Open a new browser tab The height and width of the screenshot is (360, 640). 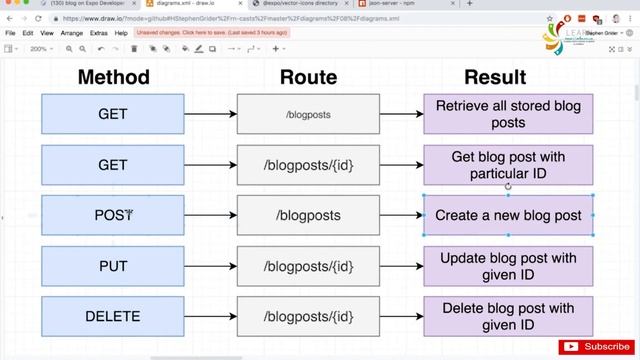click(x=469, y=3)
